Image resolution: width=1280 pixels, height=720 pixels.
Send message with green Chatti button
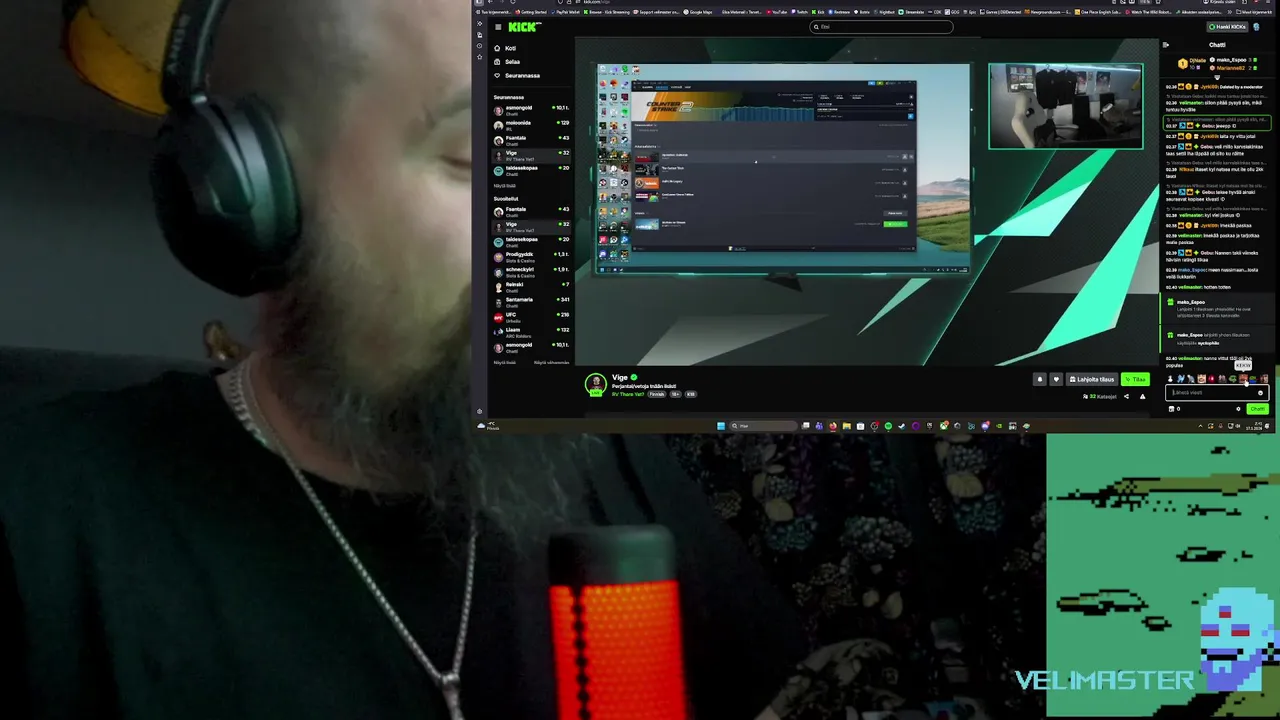click(x=1257, y=409)
